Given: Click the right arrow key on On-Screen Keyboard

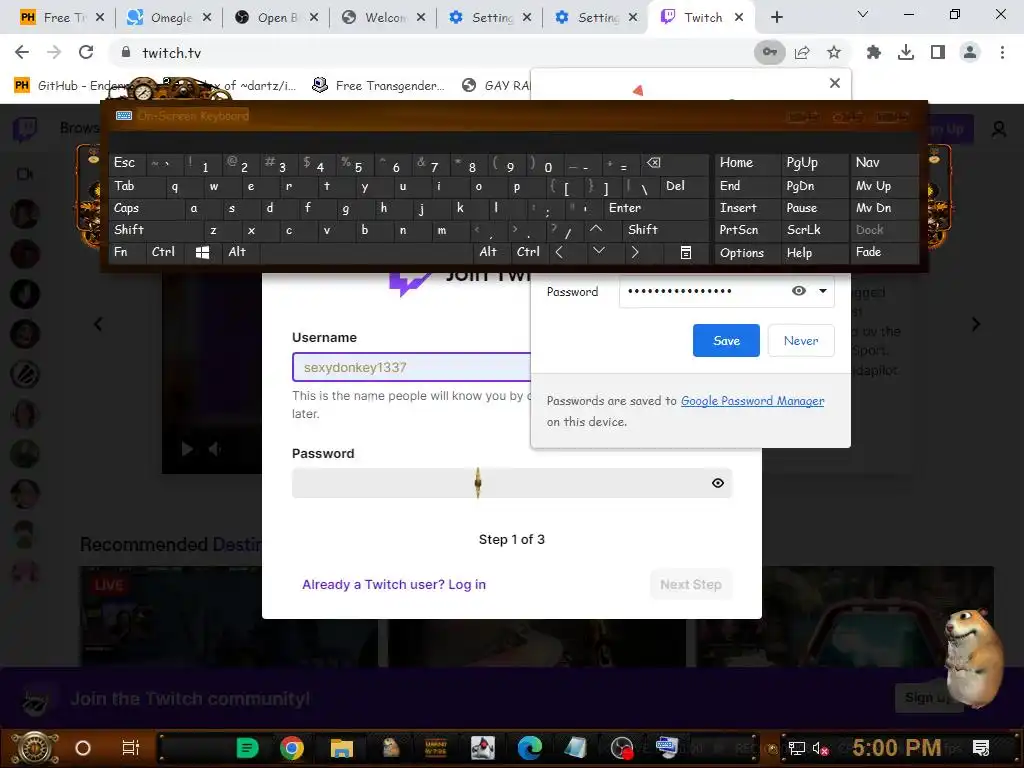Looking at the screenshot, I should (x=634, y=252).
